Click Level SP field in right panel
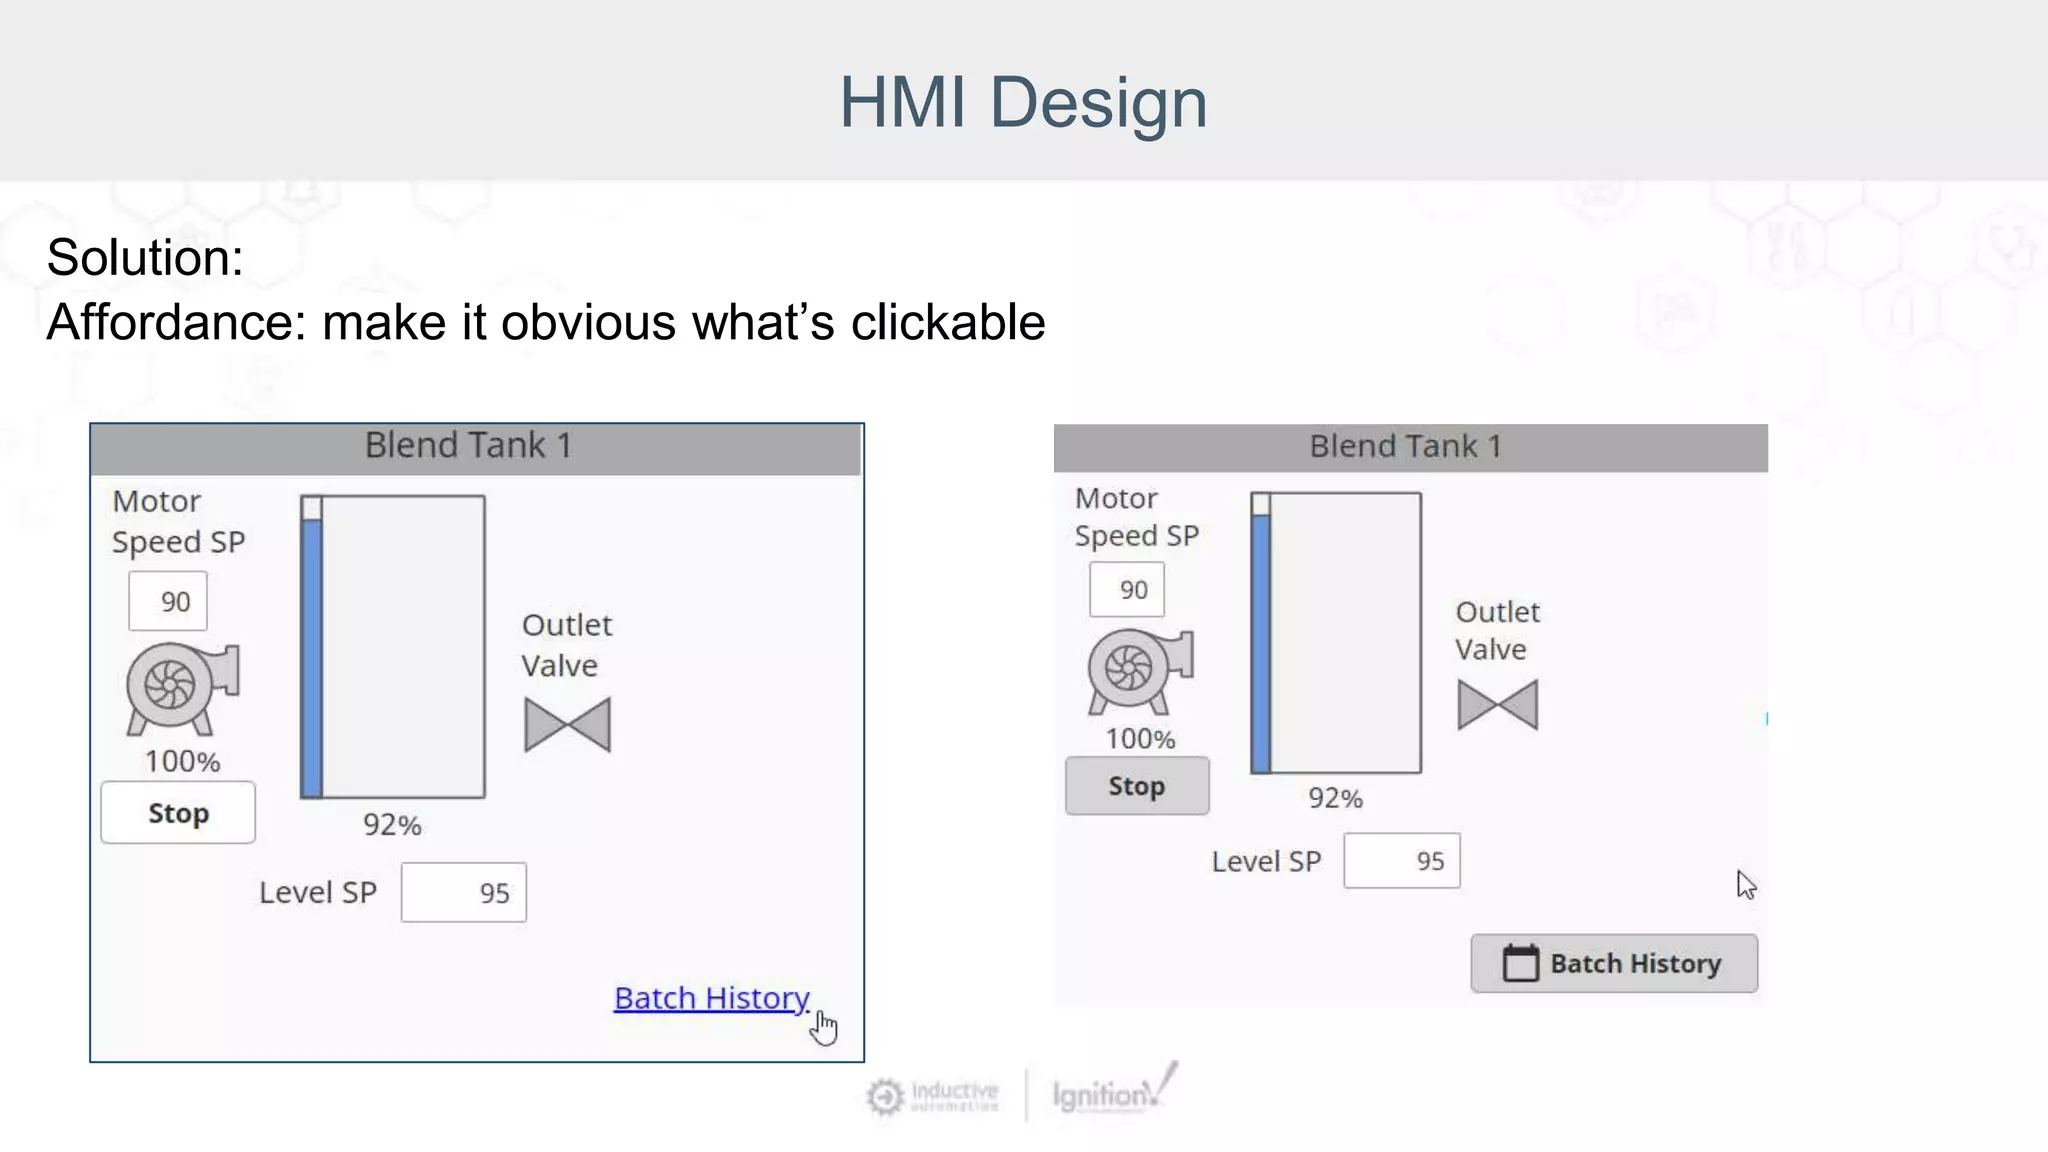The height and width of the screenshot is (1152, 2048). (1402, 861)
